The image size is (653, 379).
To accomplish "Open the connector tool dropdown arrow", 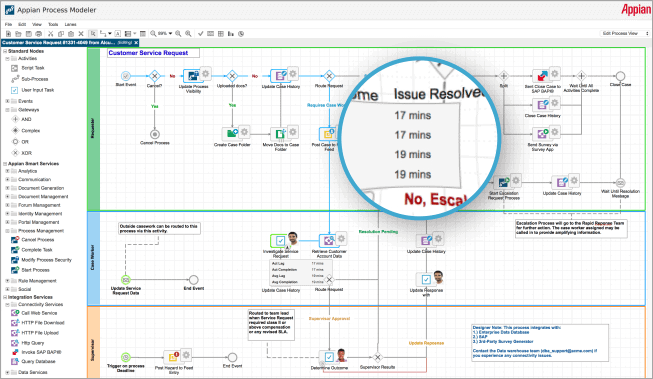I will click(x=110, y=34).
